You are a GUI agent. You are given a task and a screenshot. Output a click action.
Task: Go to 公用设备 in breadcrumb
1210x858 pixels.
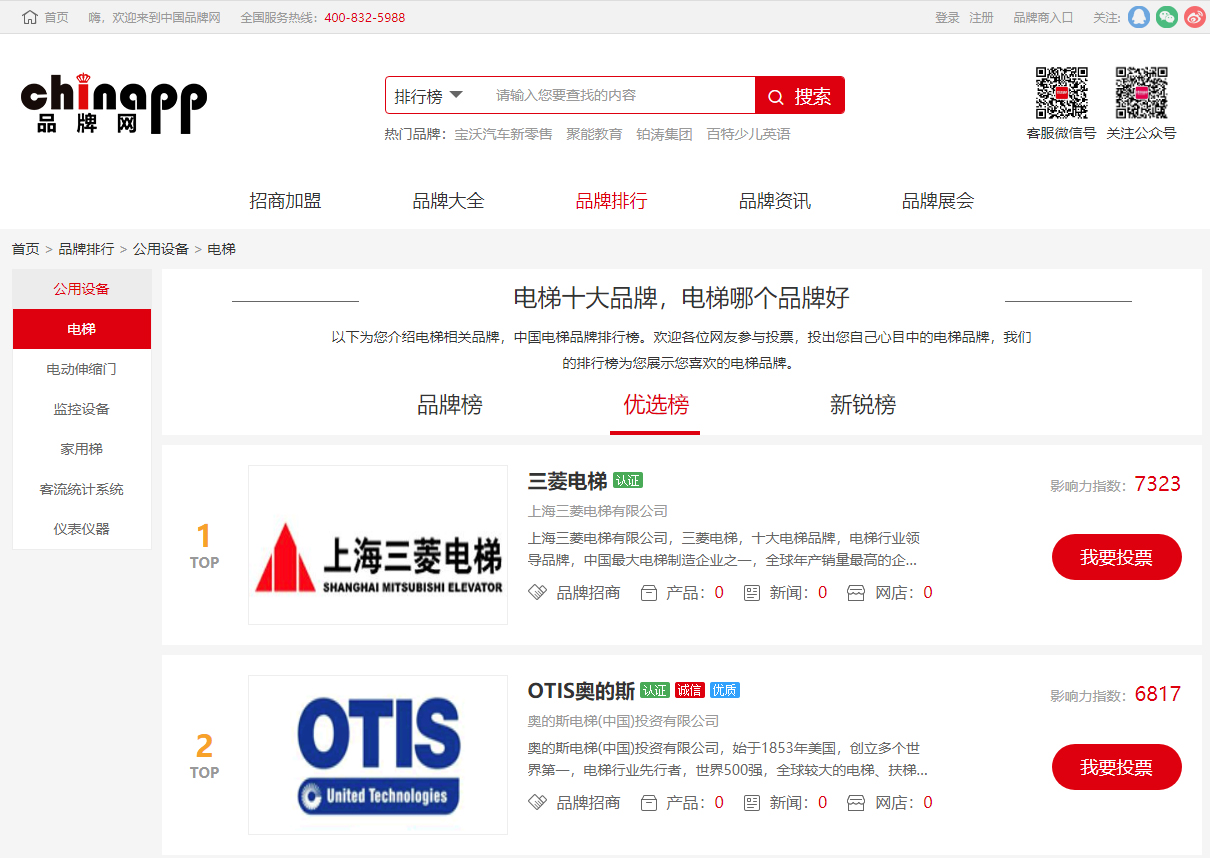tap(161, 249)
